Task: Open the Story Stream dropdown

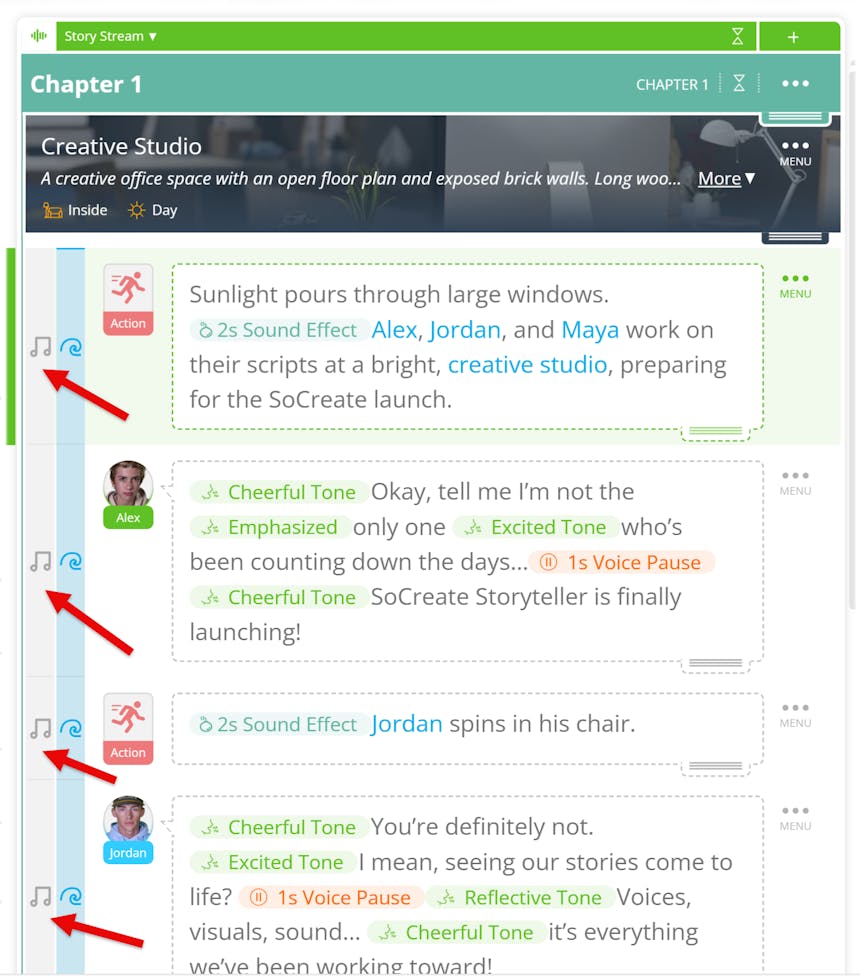Action: [110, 37]
